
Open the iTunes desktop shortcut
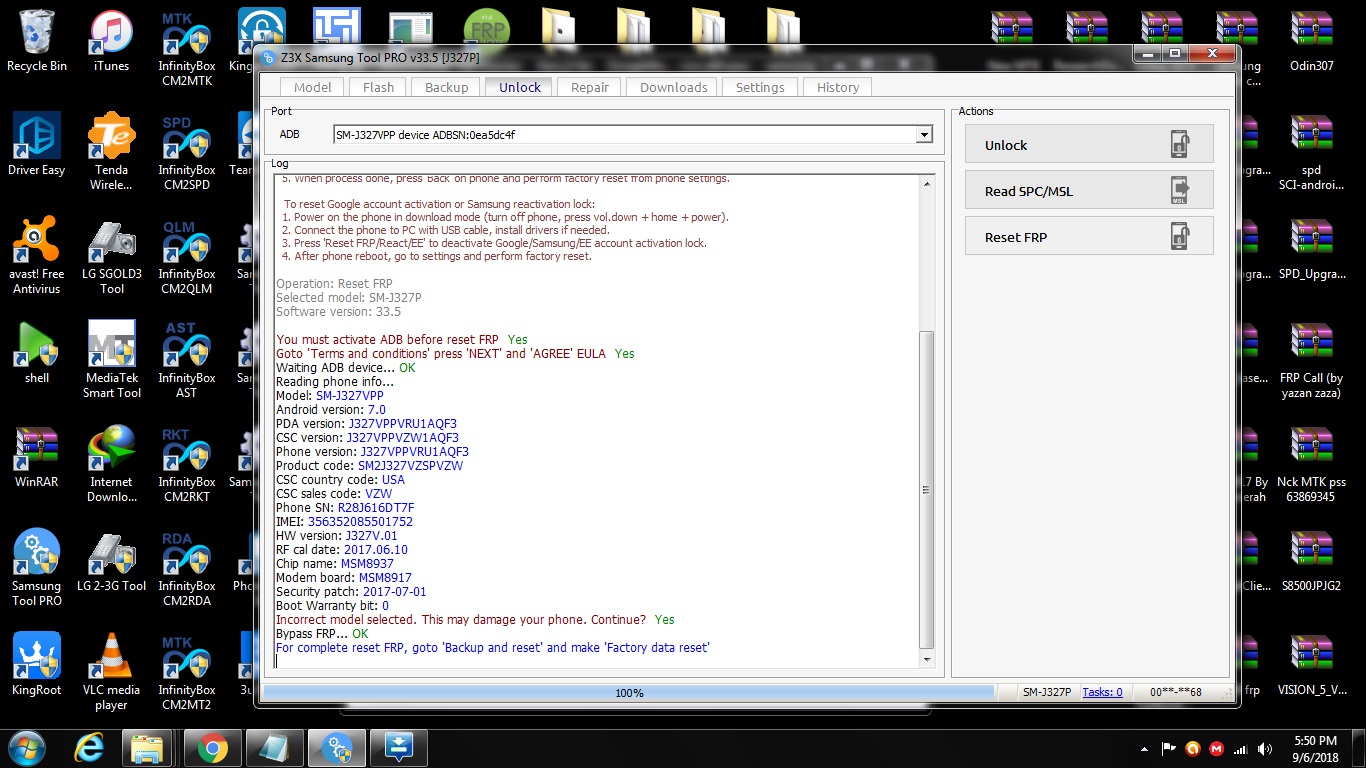[111, 42]
